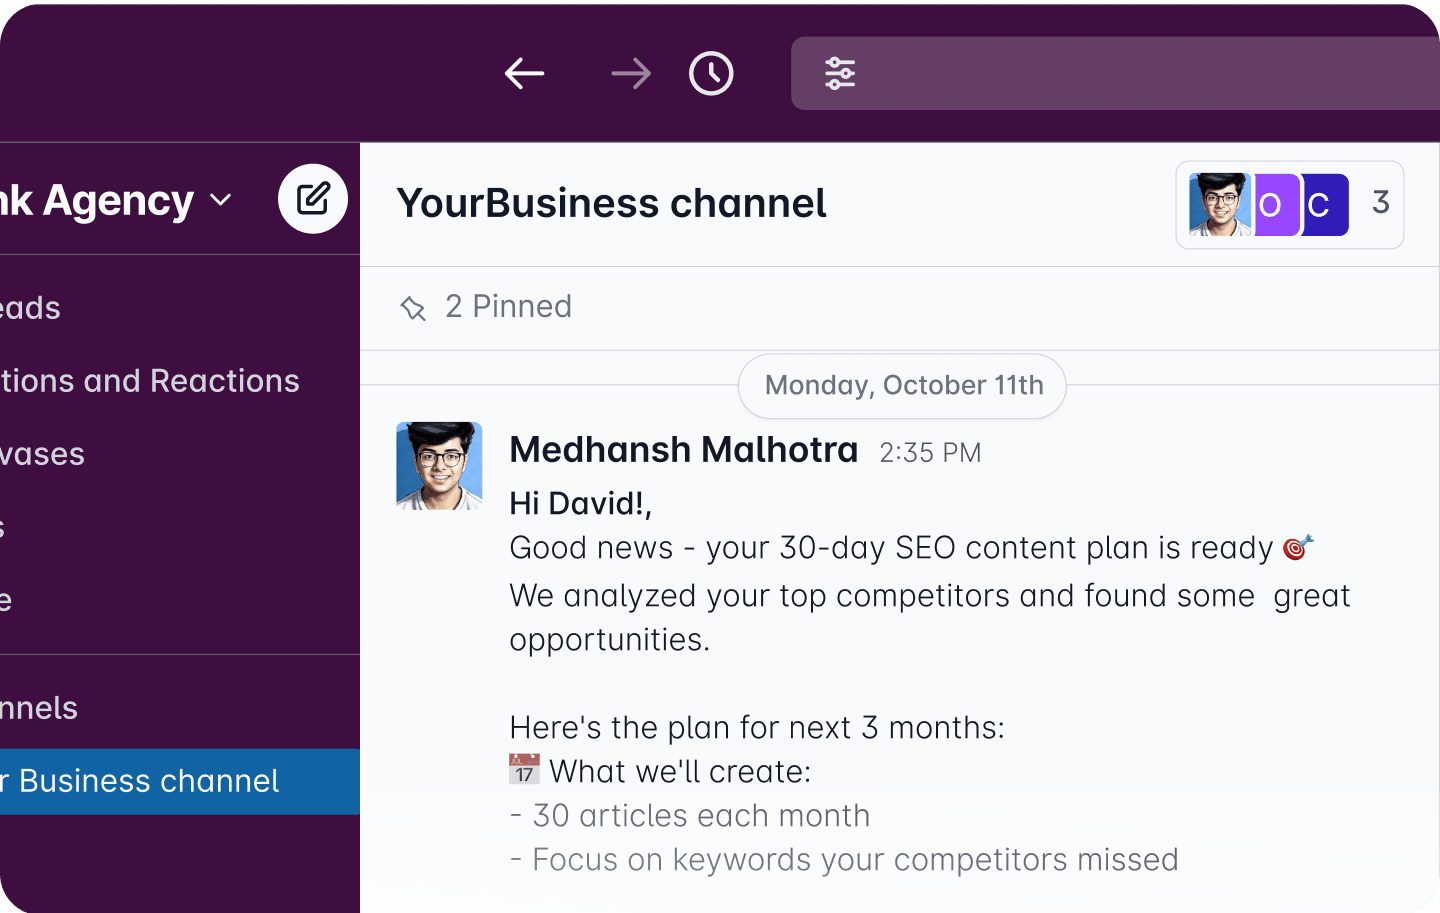
Task: Open Threads from the sidebar
Action: [30, 308]
